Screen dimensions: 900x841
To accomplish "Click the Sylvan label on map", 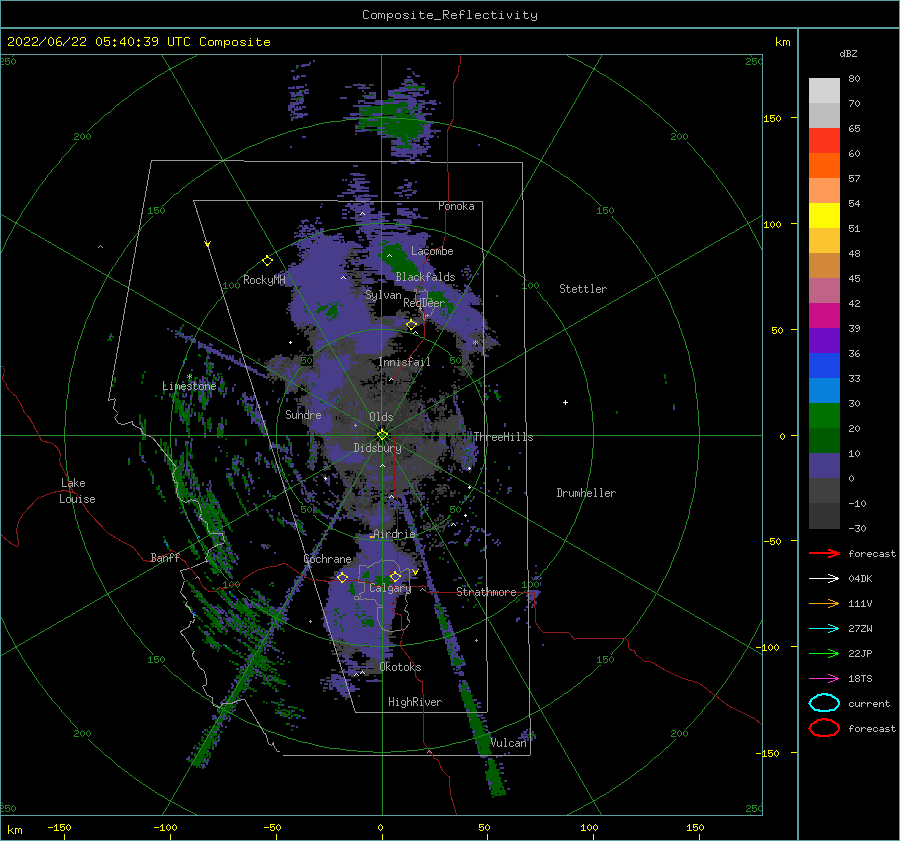I will point(383,295).
